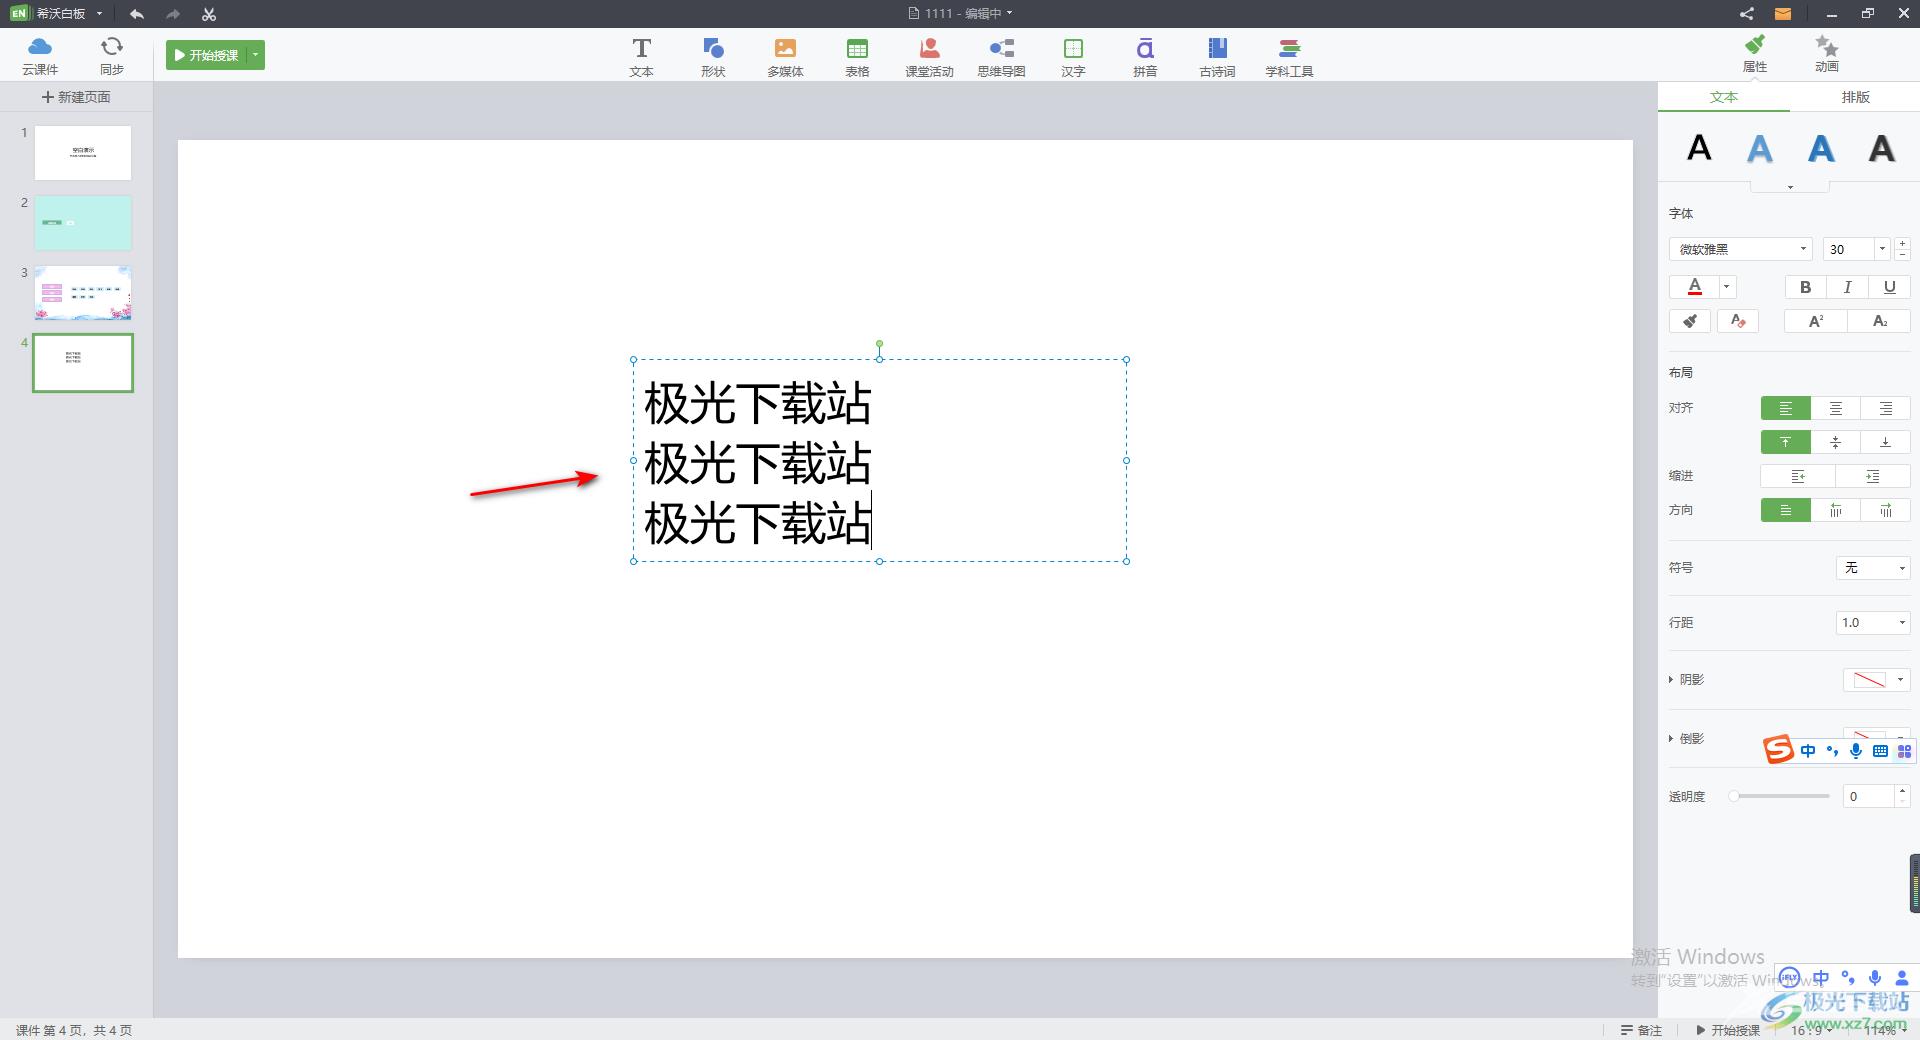
Task: Open the orange mail message icon
Action: pyautogui.click(x=1782, y=14)
